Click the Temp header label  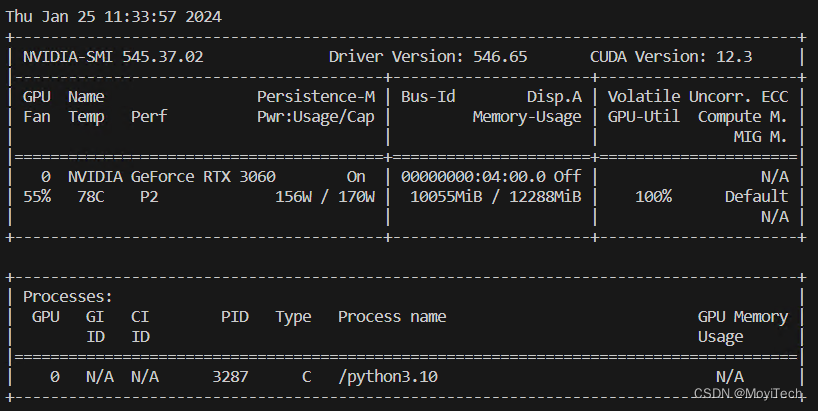pyautogui.click(x=86, y=117)
